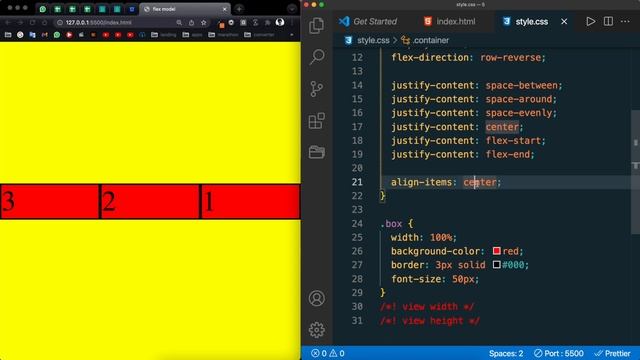Screen dimensions: 640x360
Task: Bookmark this page with the star
Action: 204,22
